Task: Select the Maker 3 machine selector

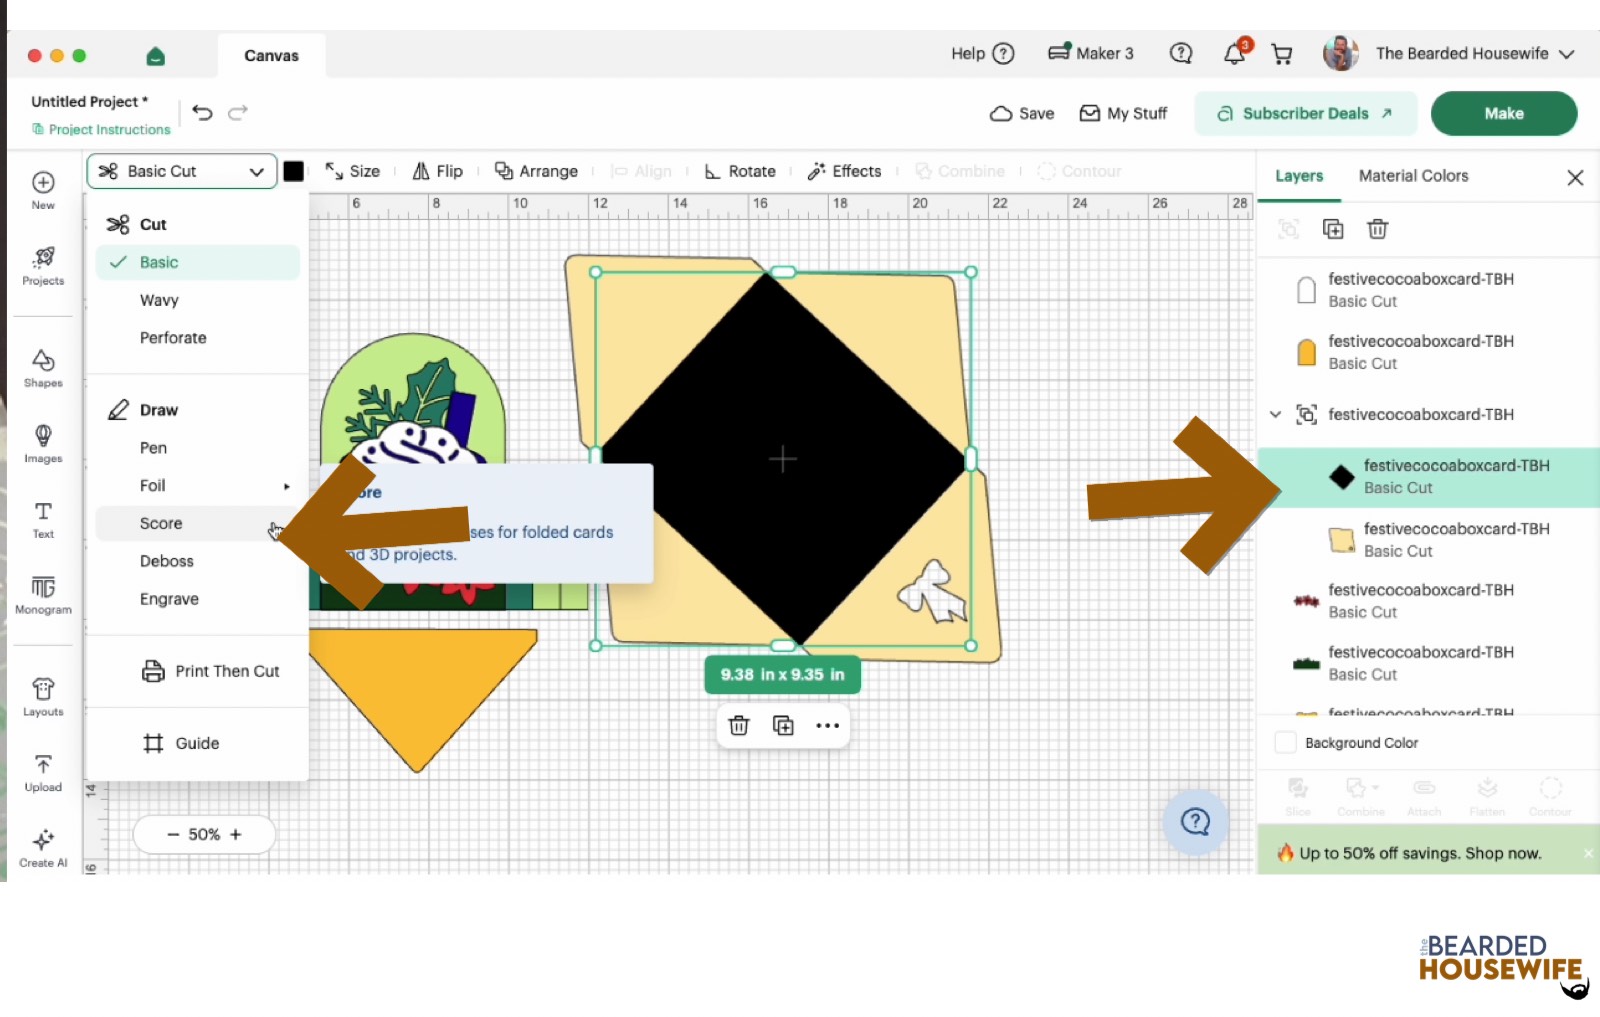Action: pyautogui.click(x=1090, y=54)
